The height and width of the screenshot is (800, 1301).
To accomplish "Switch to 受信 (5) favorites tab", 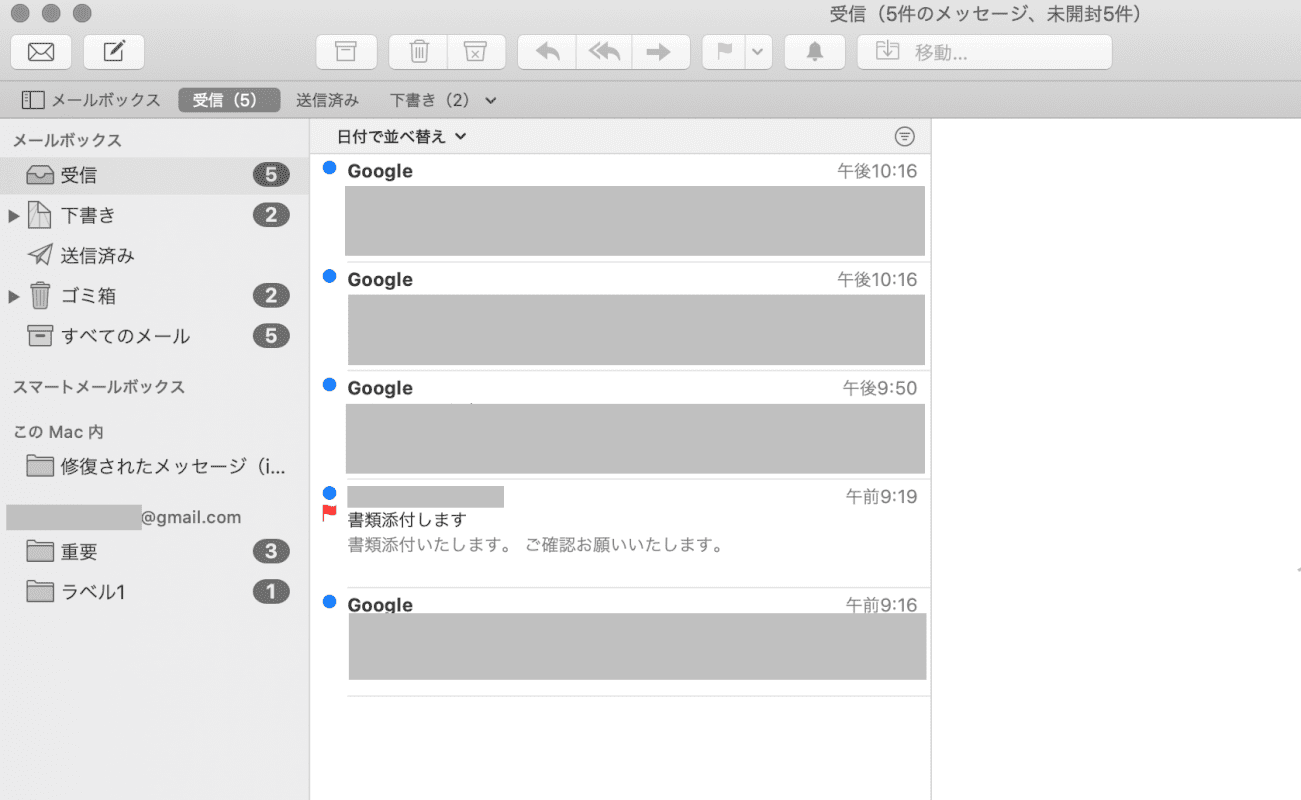I will point(229,100).
